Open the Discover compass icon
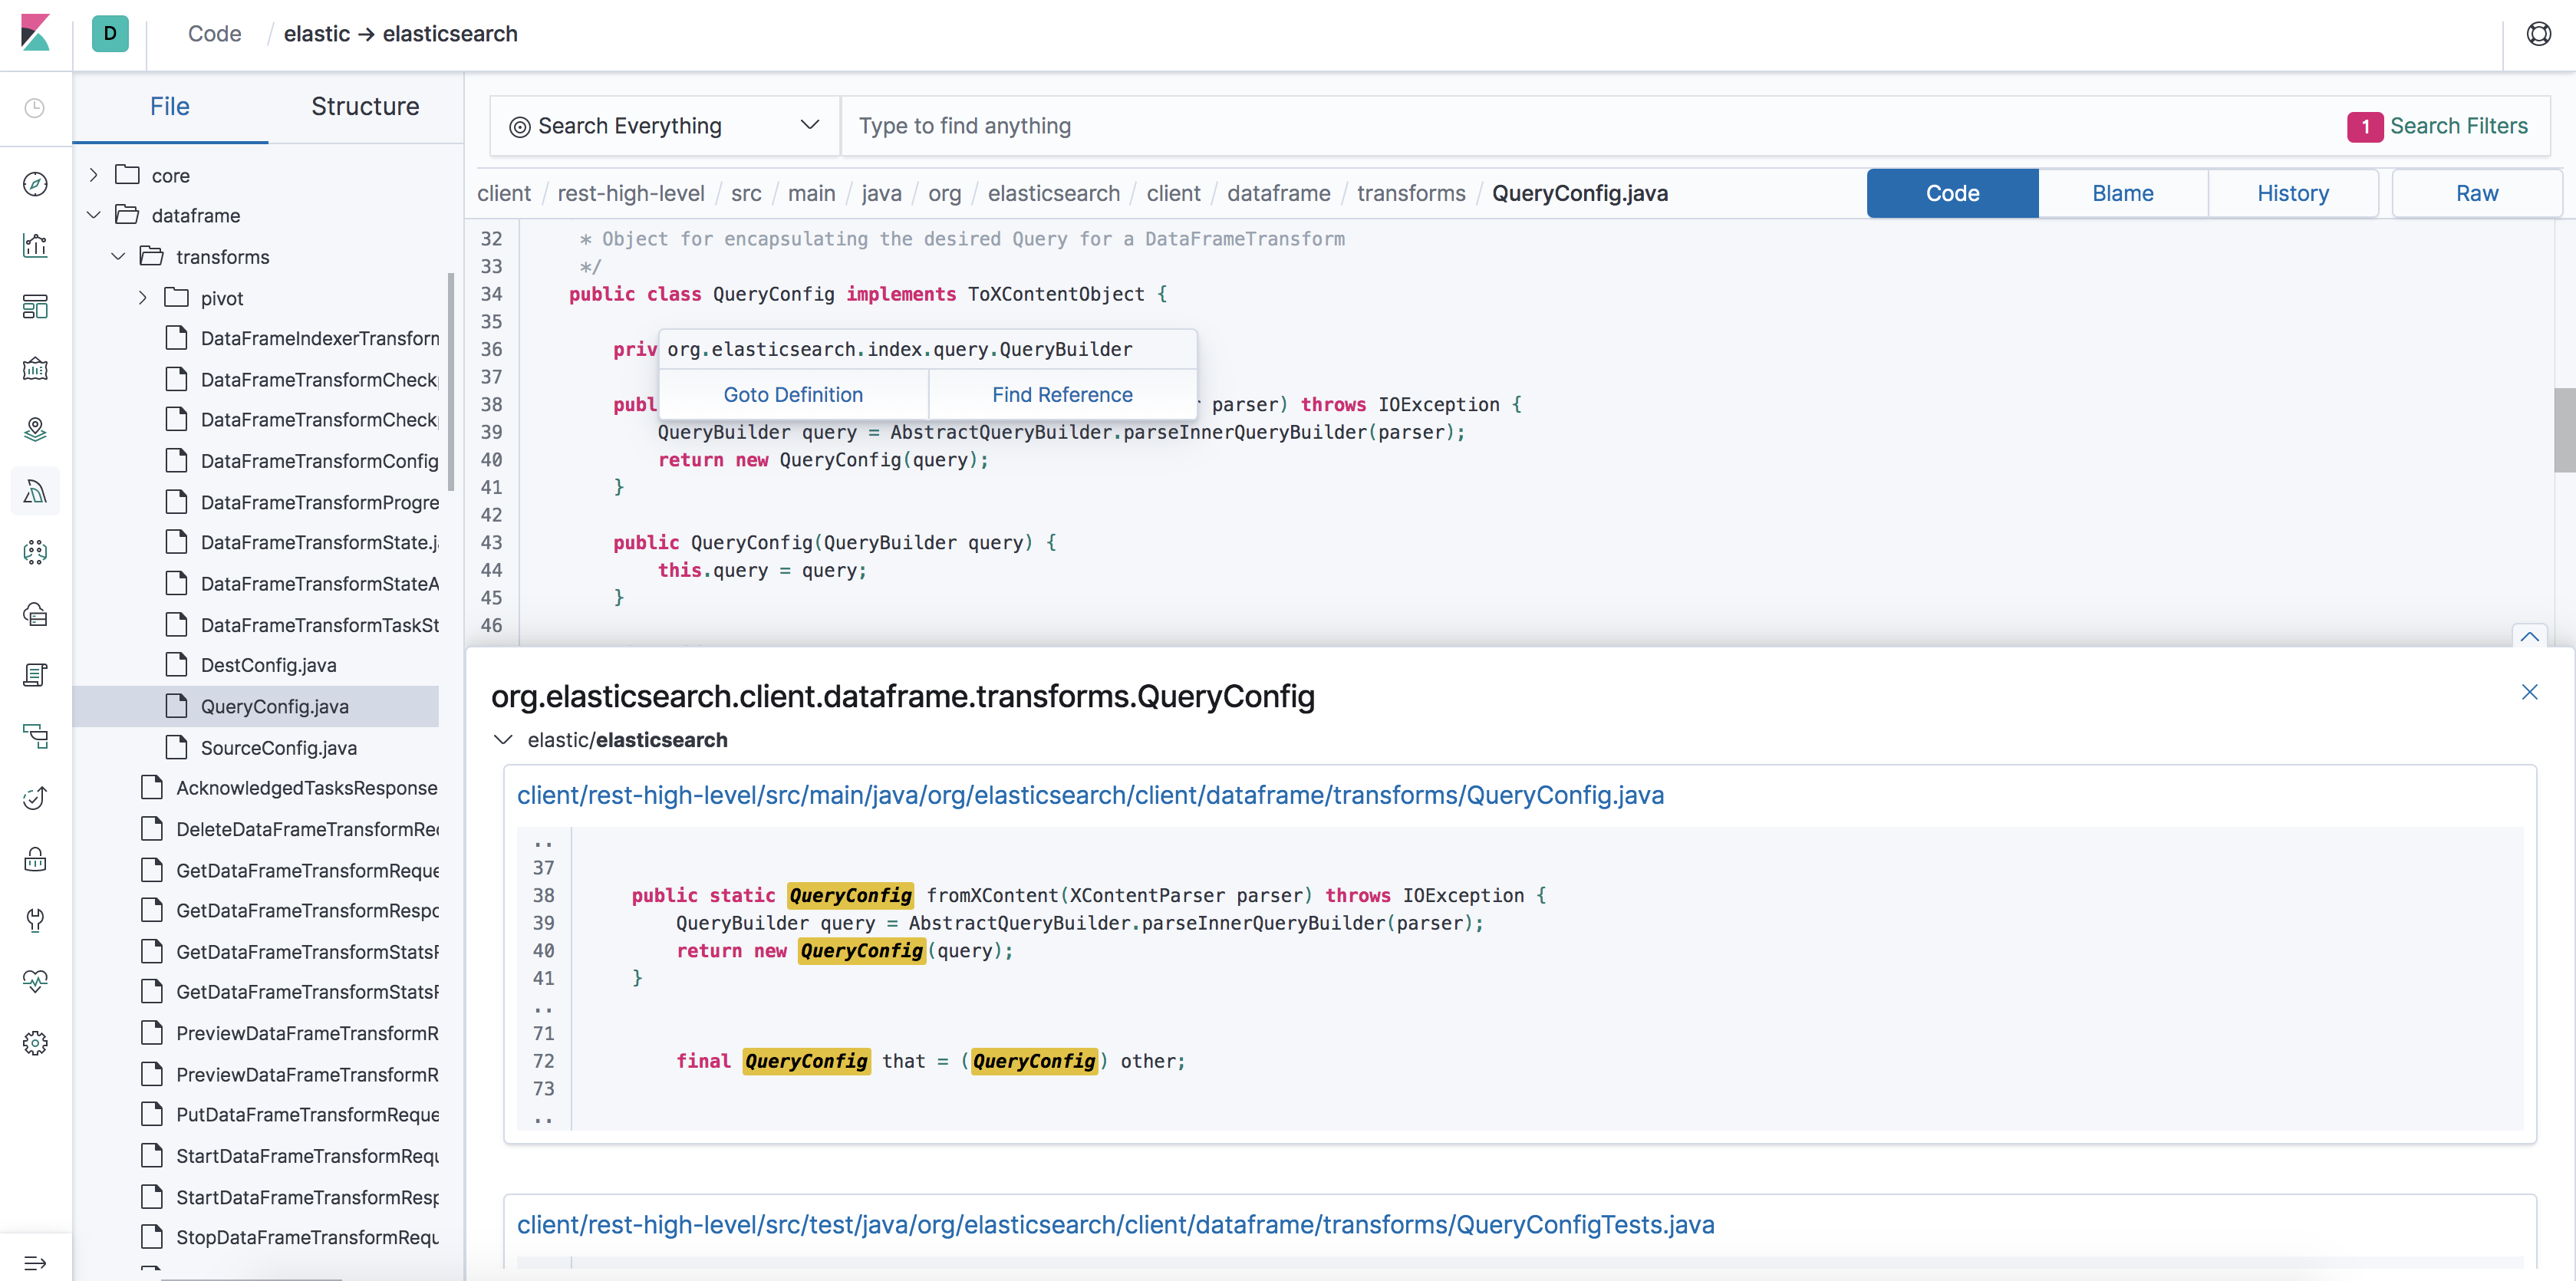This screenshot has height=1281, width=2576. 36,184
